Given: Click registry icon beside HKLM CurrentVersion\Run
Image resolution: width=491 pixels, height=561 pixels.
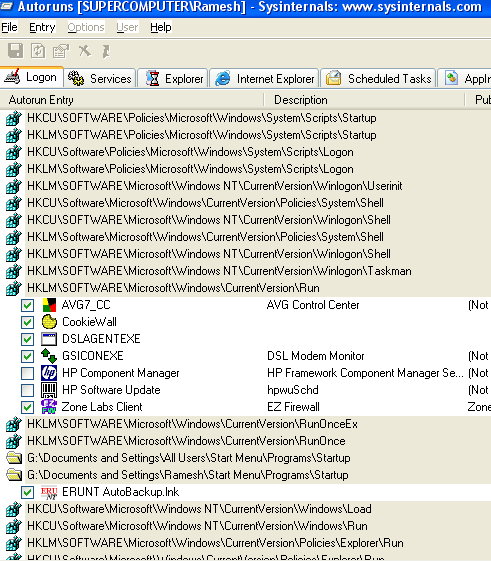Looking at the screenshot, I should [x=14, y=288].
